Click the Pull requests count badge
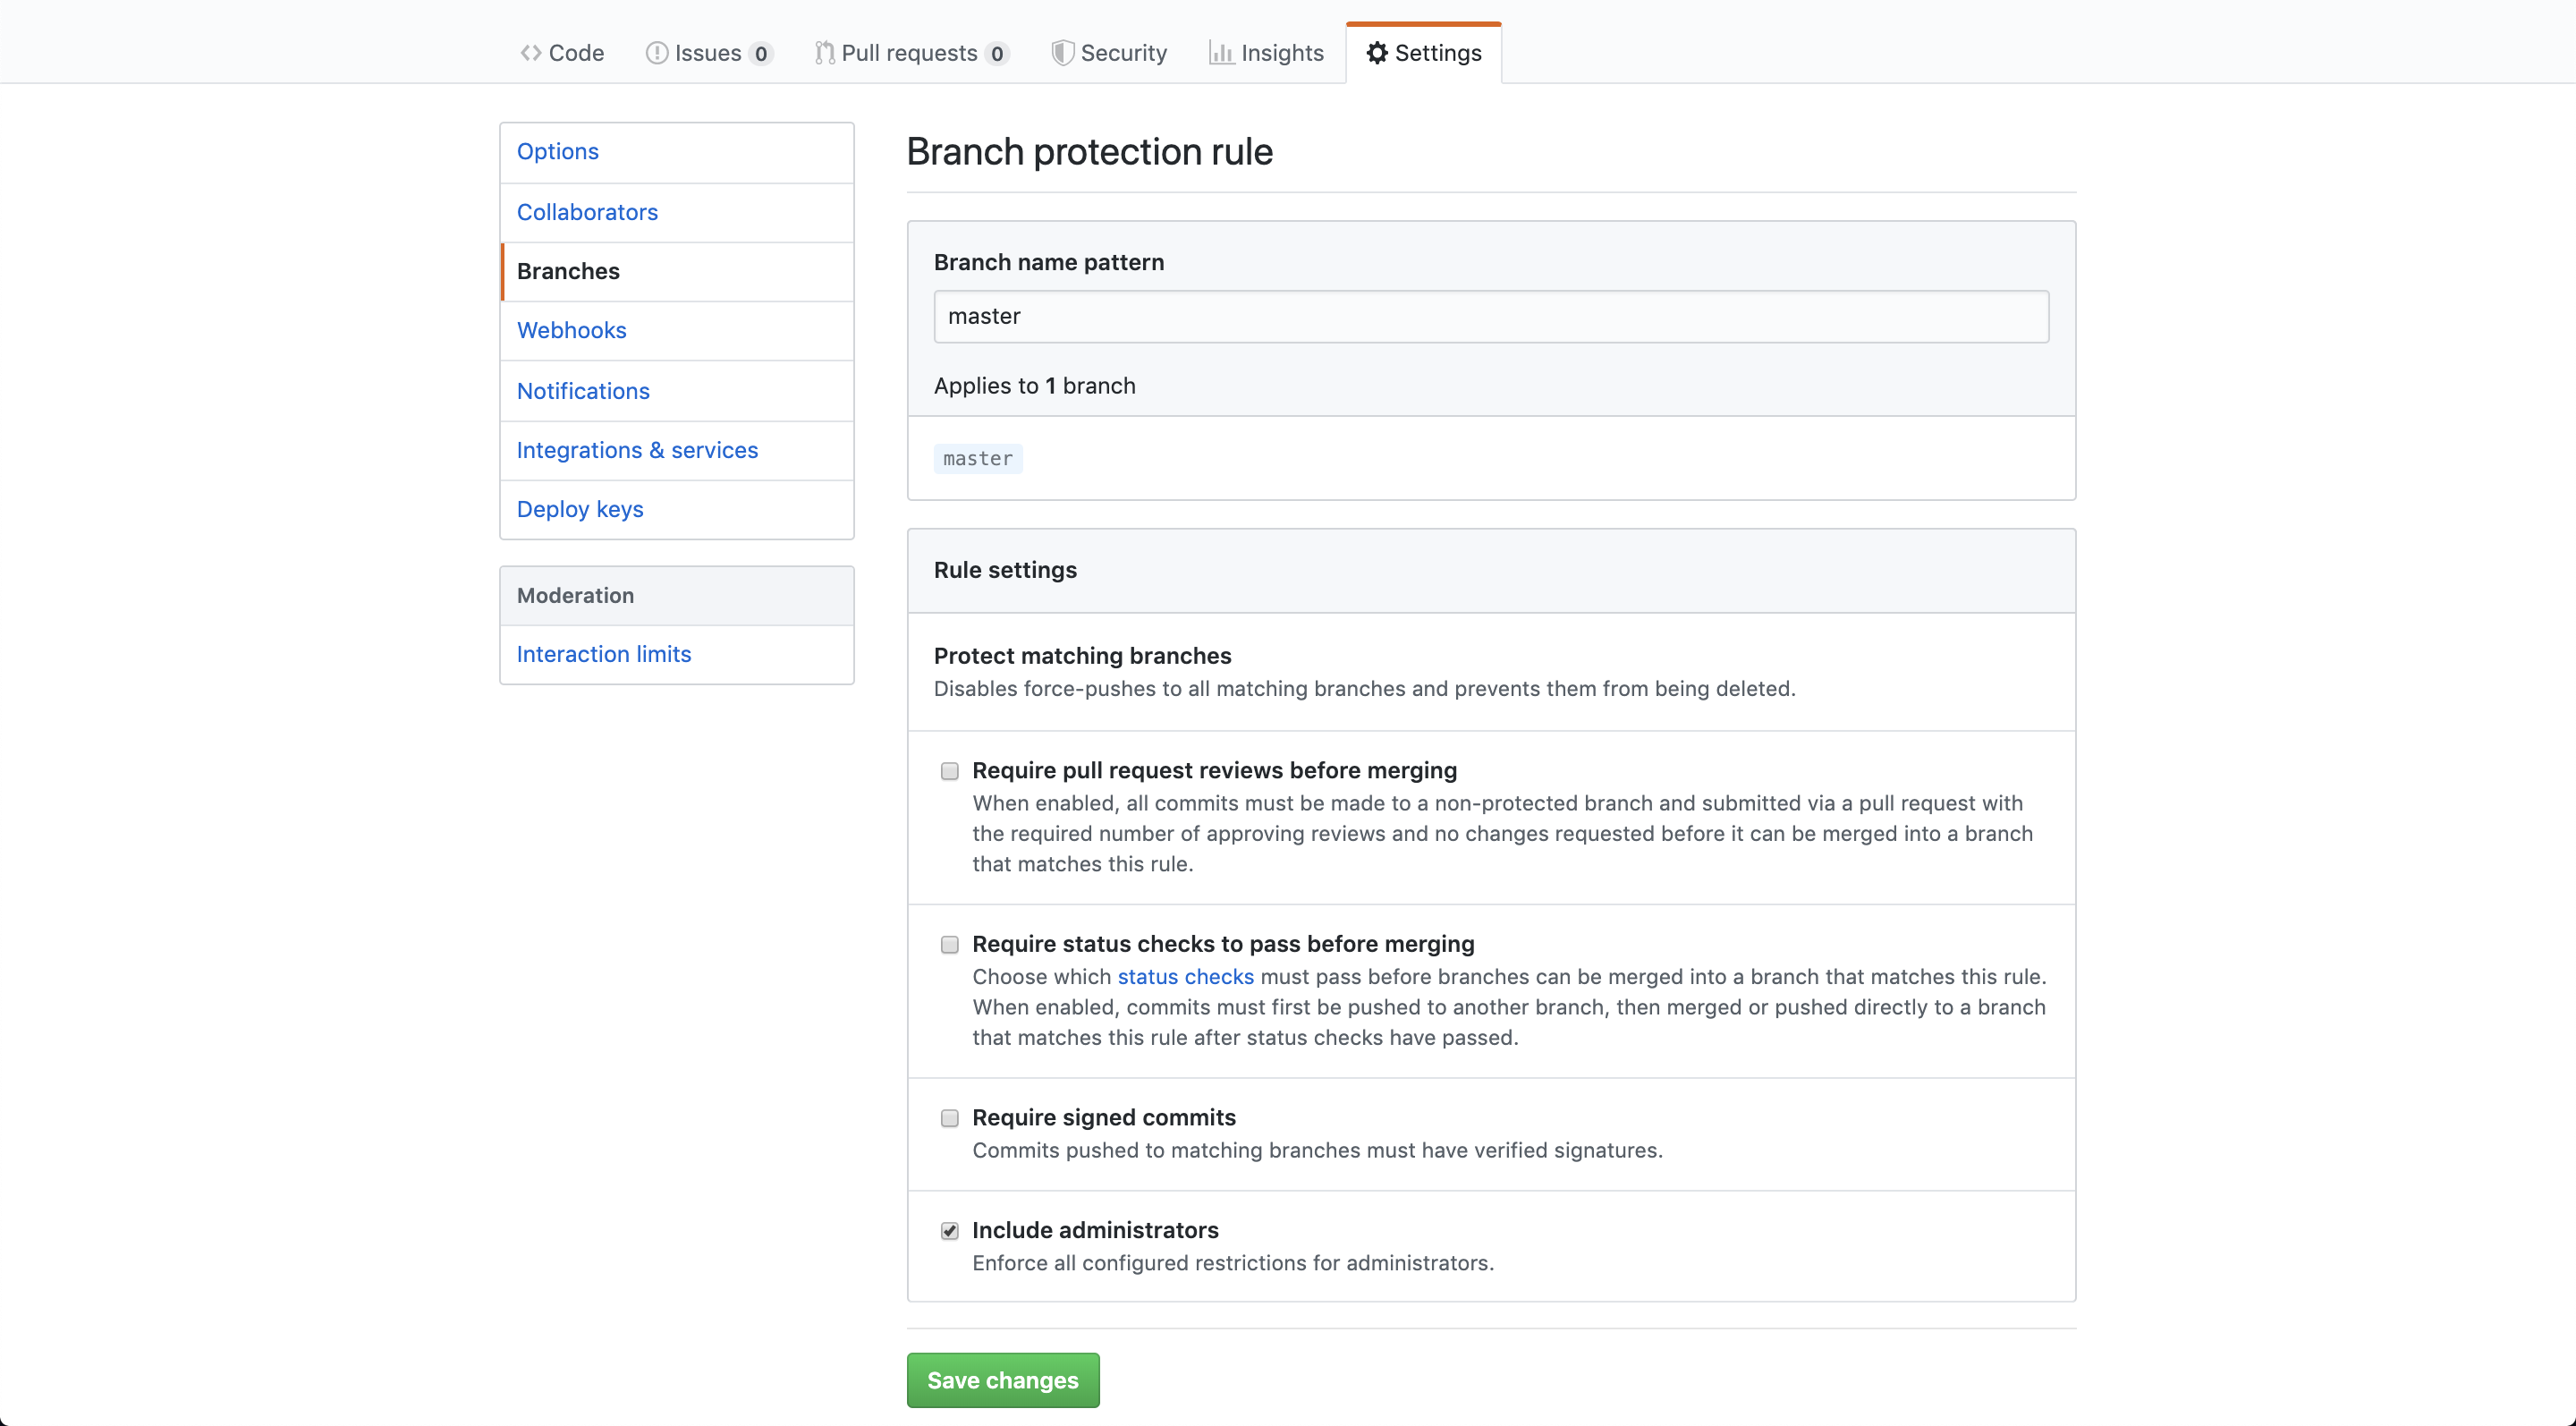 997,54
